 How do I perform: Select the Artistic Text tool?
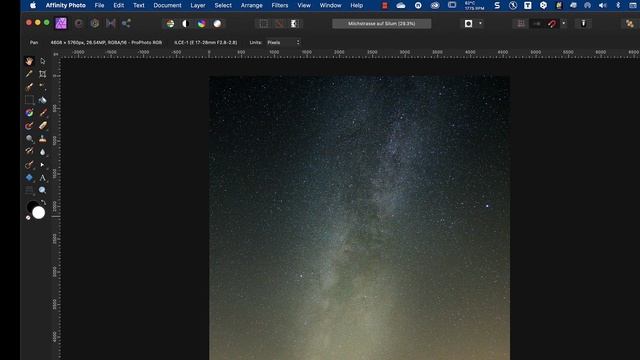tap(42, 178)
